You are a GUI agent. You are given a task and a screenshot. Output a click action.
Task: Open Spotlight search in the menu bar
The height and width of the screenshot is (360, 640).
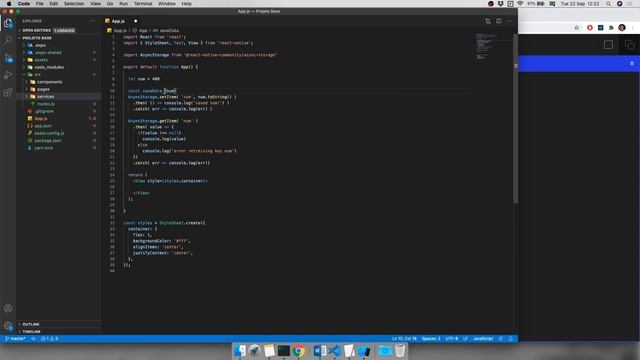click(x=608, y=4)
